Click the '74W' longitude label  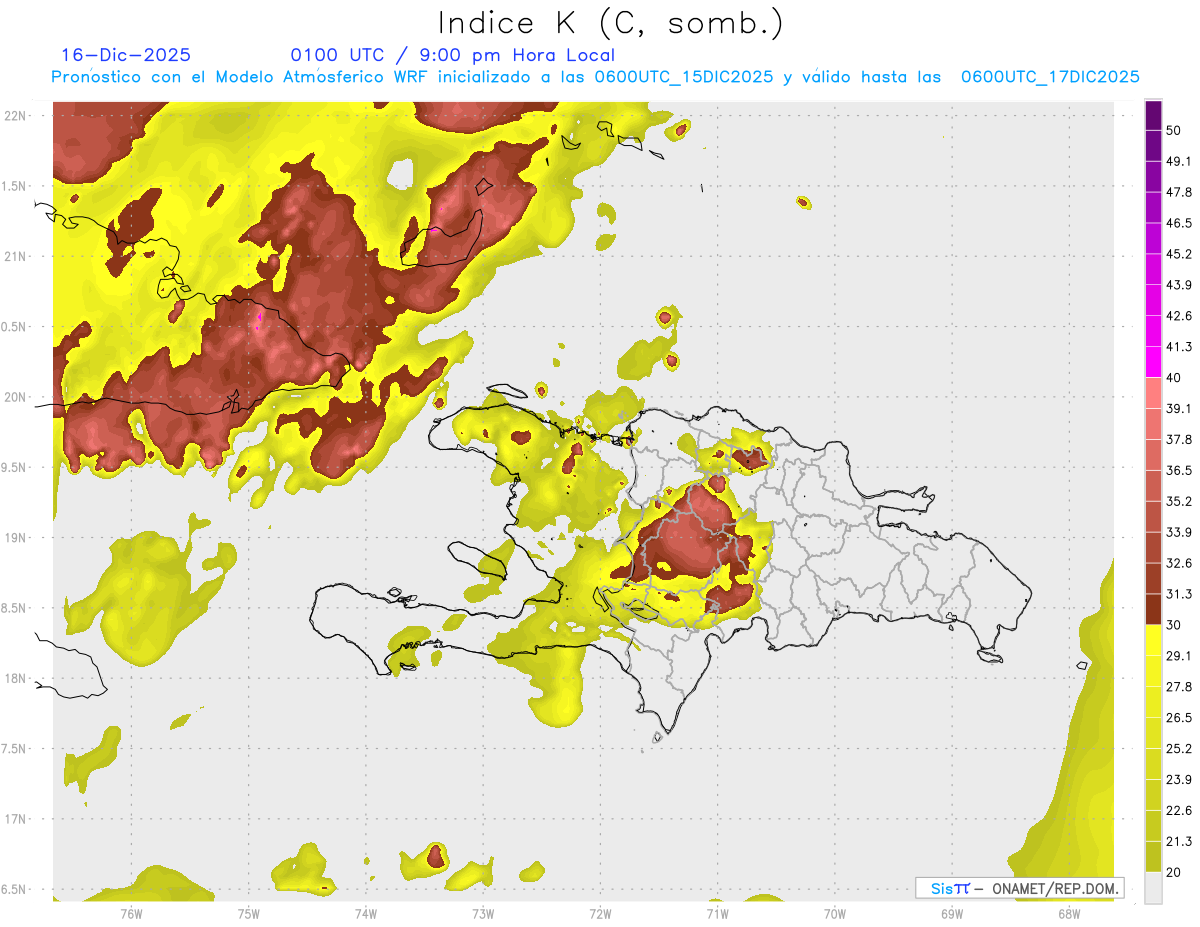(x=366, y=914)
